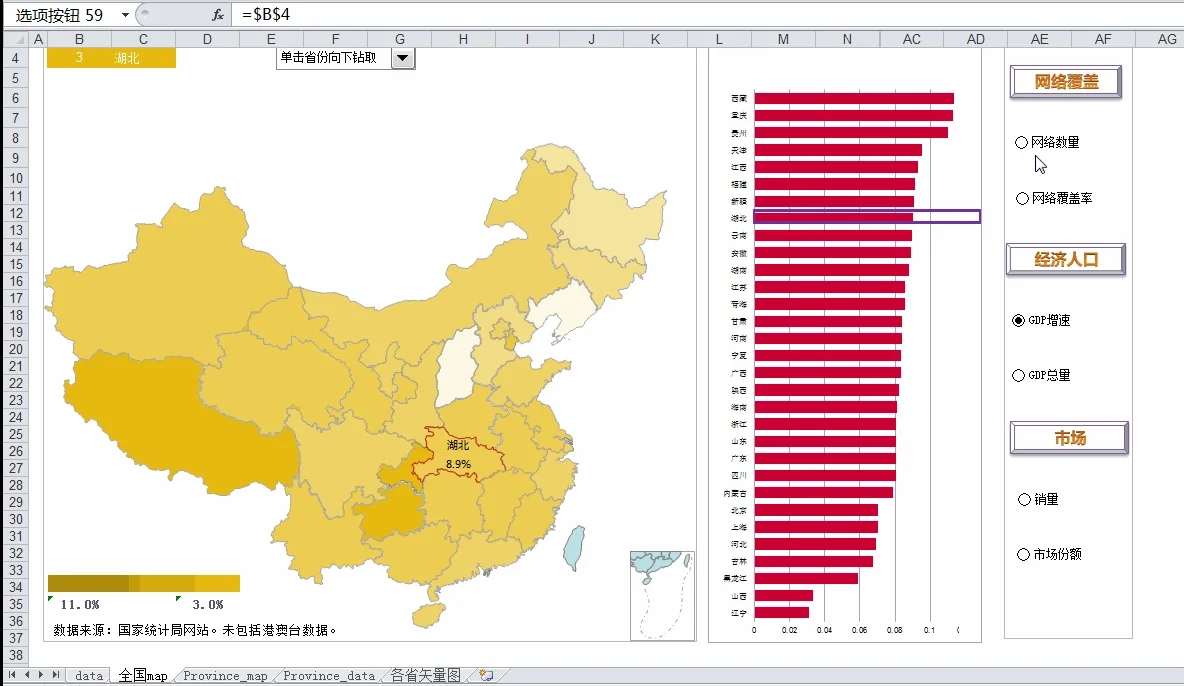
Task: Click the insert function fx icon
Action: (217, 14)
